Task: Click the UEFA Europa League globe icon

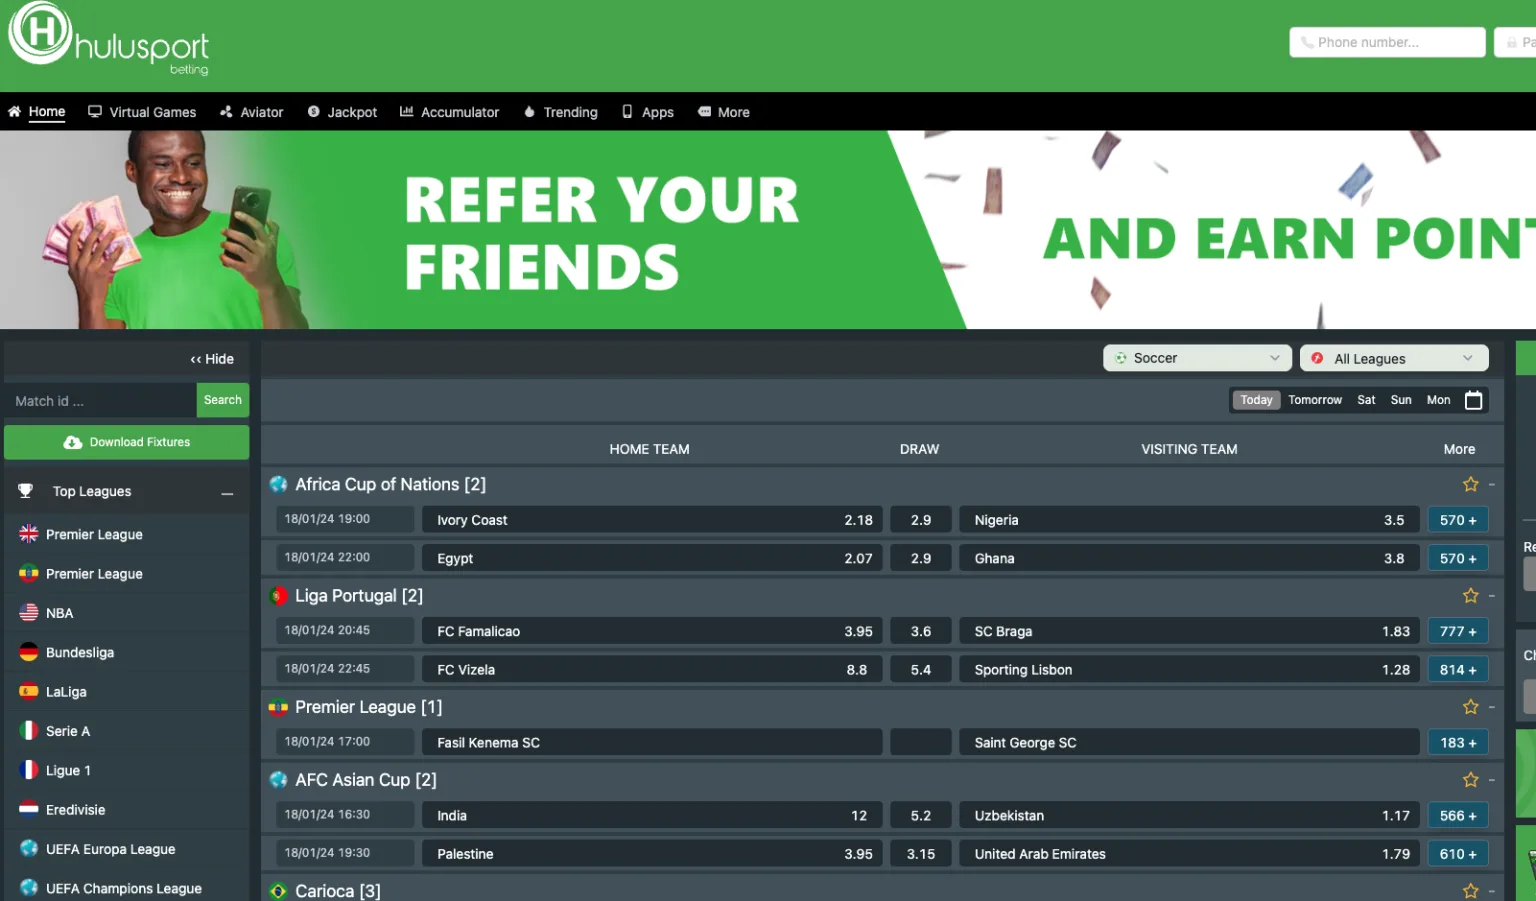Action: (x=29, y=848)
